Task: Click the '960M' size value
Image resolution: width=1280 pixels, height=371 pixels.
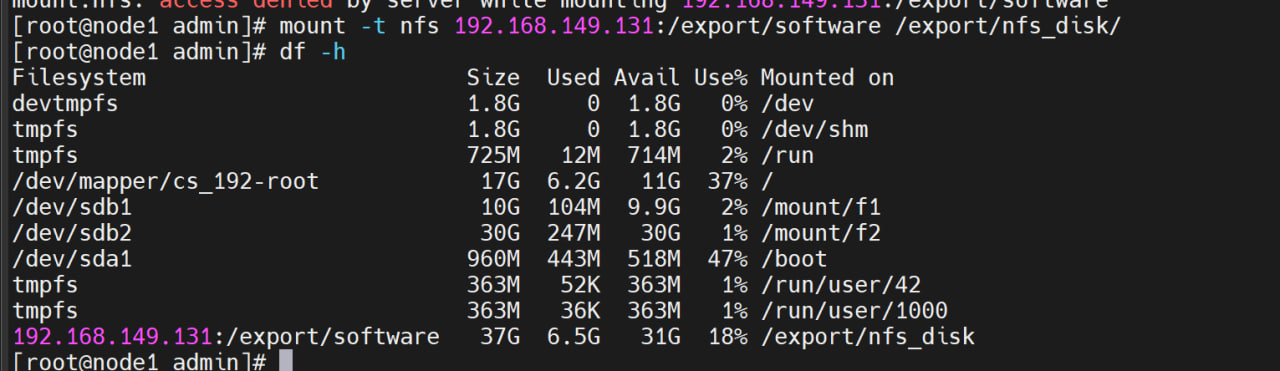Action: click(493, 259)
